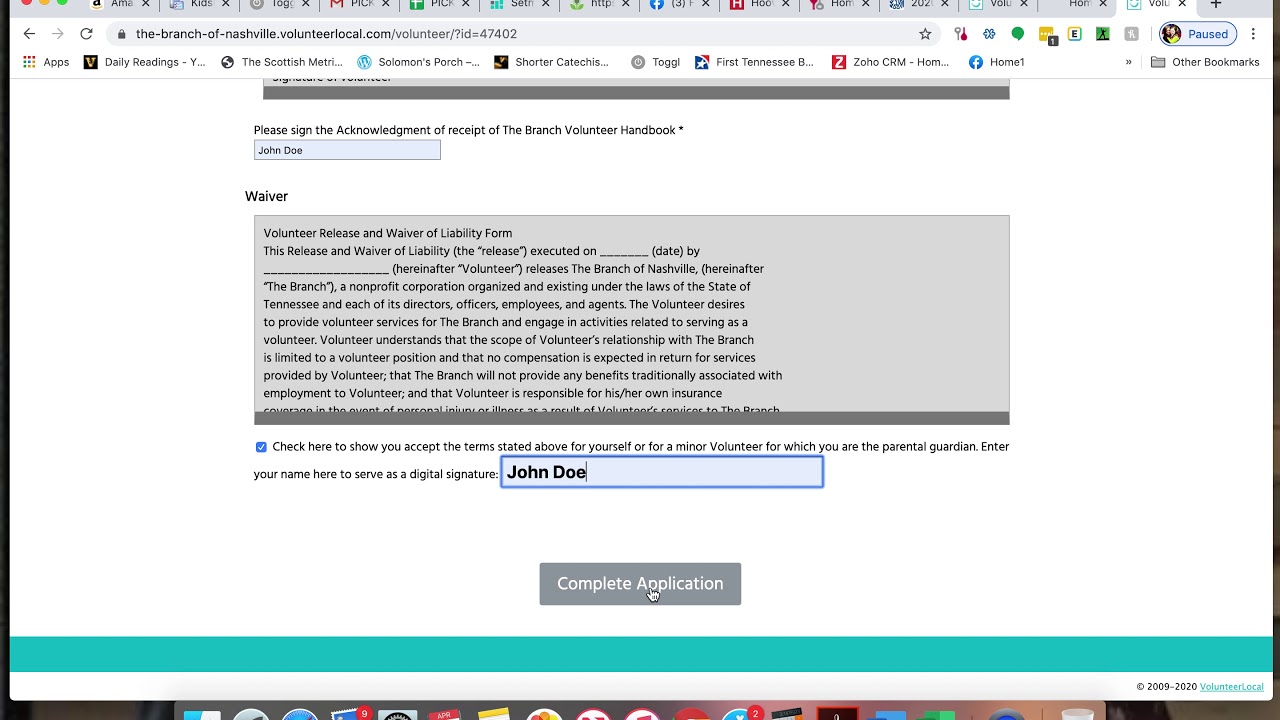Switch to the Seth tab
1280x720 pixels.
coord(520,5)
